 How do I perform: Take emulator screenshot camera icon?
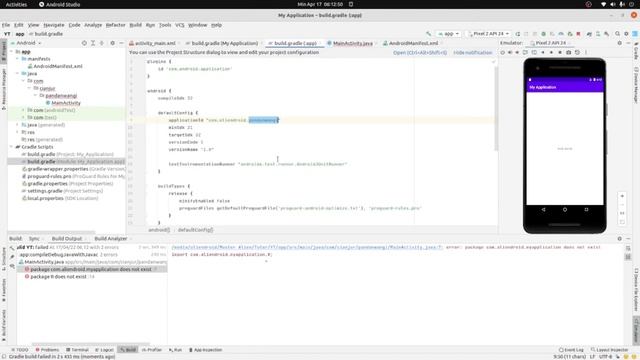click(569, 52)
